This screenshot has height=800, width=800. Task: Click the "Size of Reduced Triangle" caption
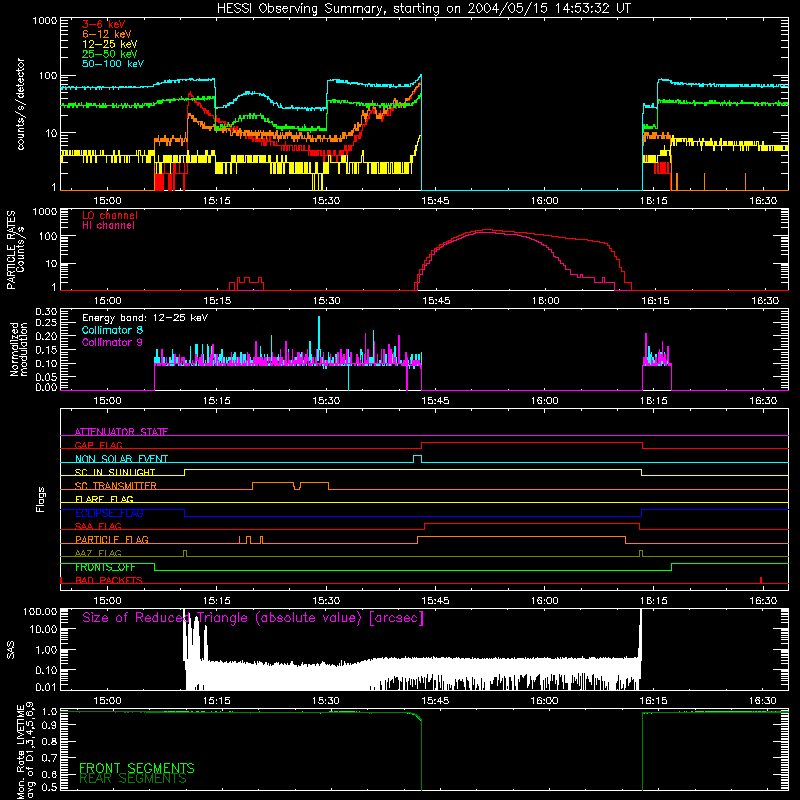pyautogui.click(x=253, y=618)
